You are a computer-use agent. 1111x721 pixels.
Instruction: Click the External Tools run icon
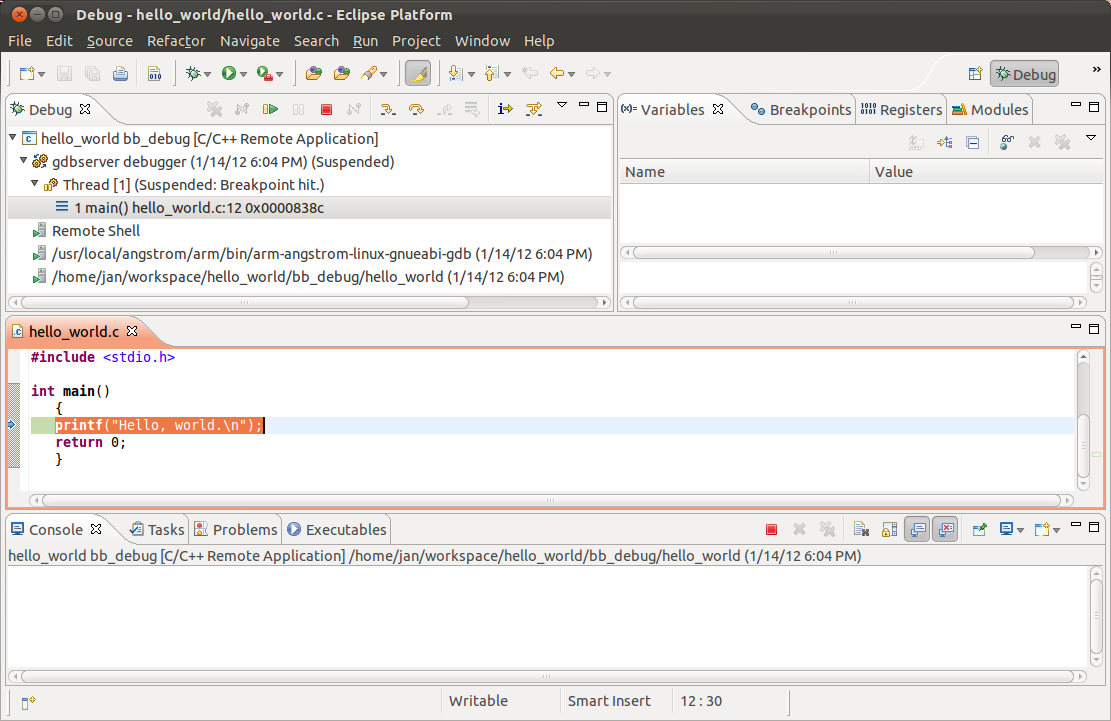coord(264,73)
